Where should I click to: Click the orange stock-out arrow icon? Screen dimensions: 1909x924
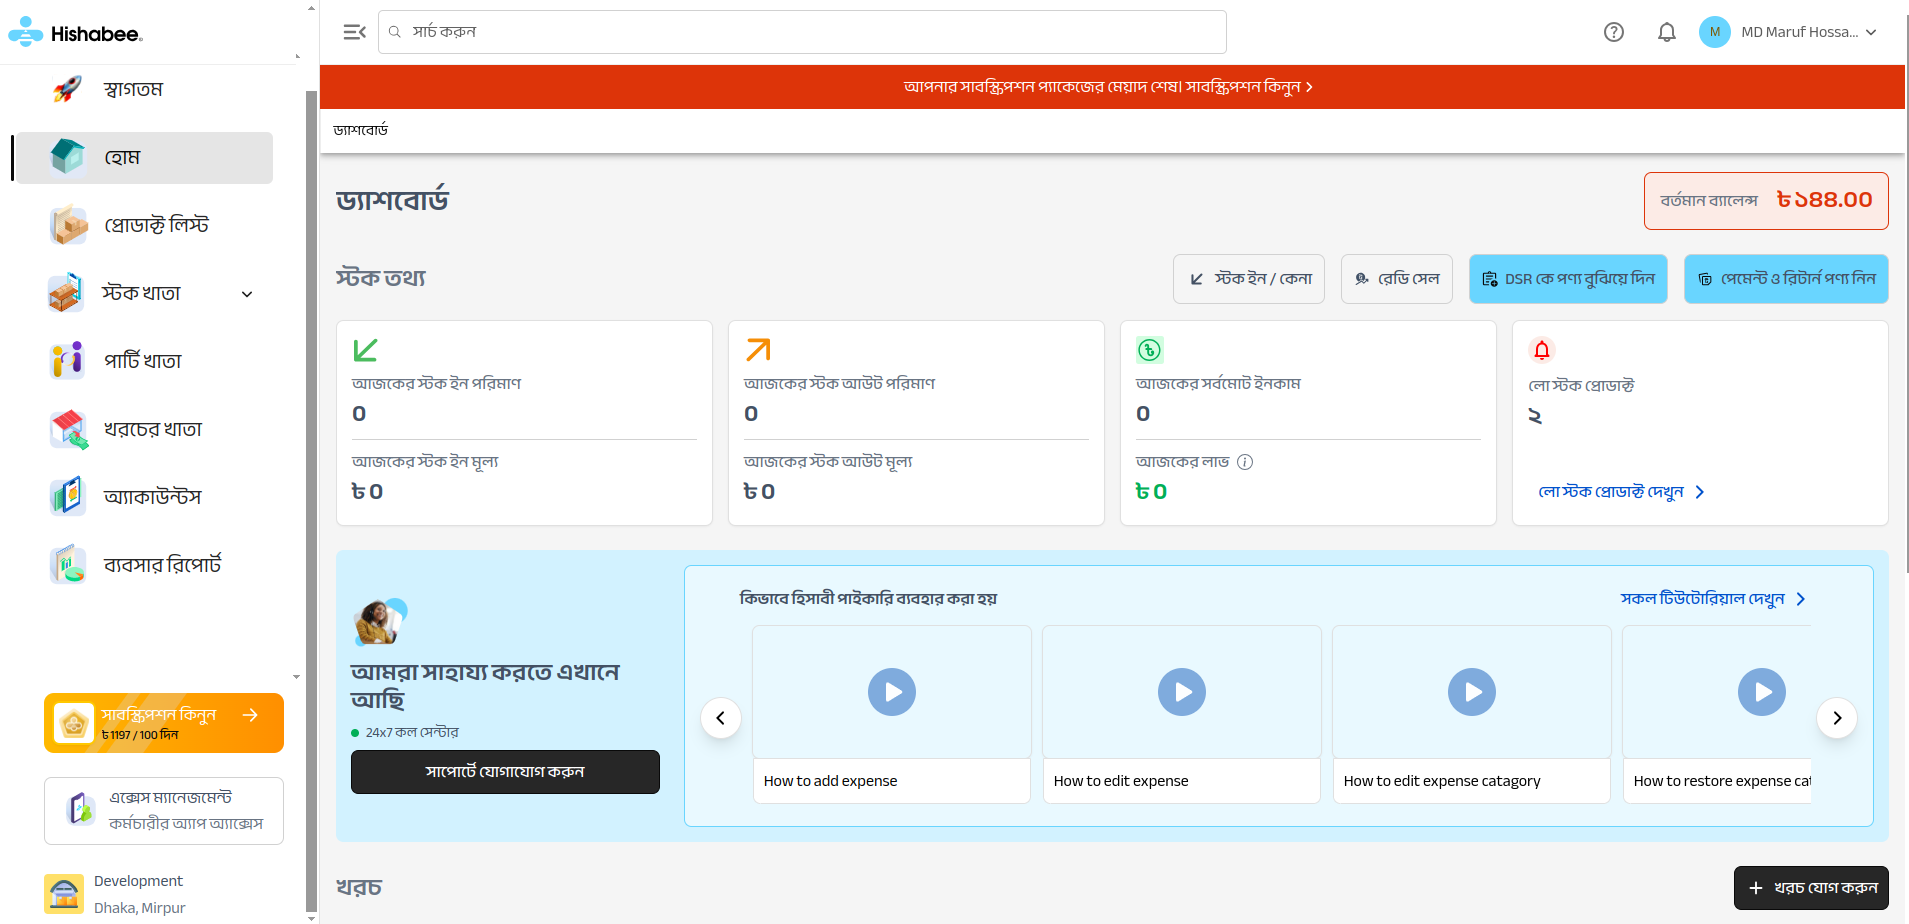click(x=758, y=350)
